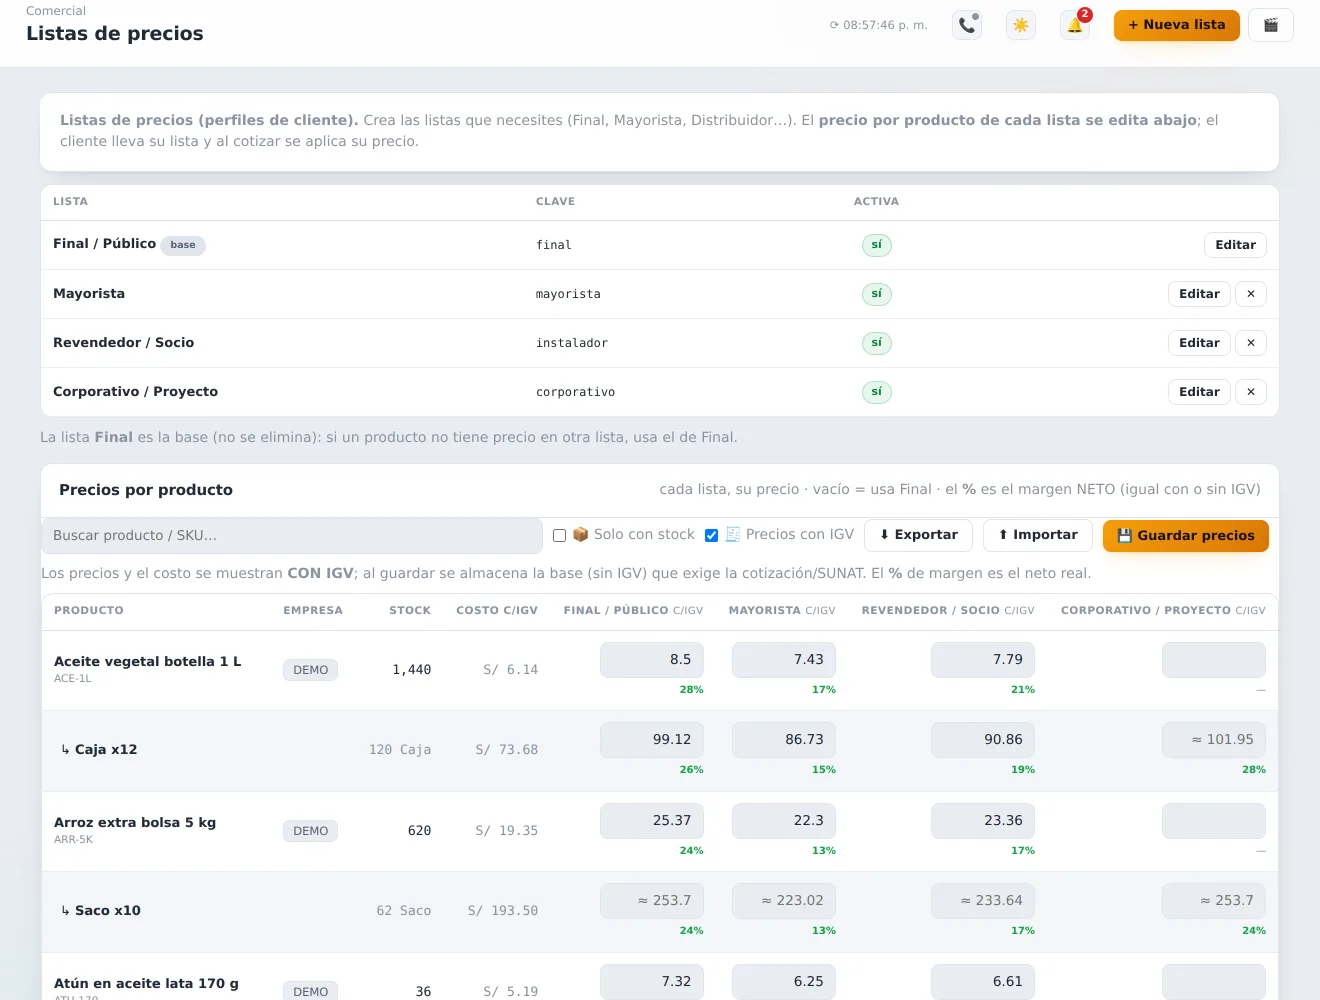Edit Mayorista price 86.73 for Caja x12
The image size is (1320, 1000).
[x=784, y=740]
